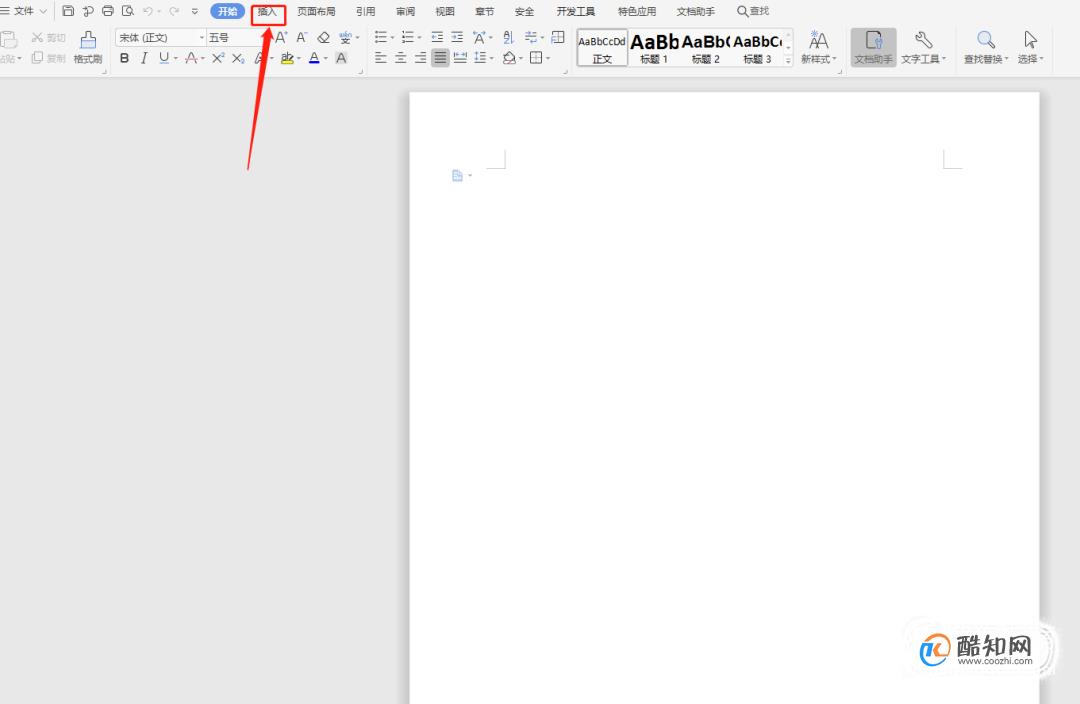Expand the quick access toolbar customize arrow
The width and height of the screenshot is (1080, 704).
(194, 11)
